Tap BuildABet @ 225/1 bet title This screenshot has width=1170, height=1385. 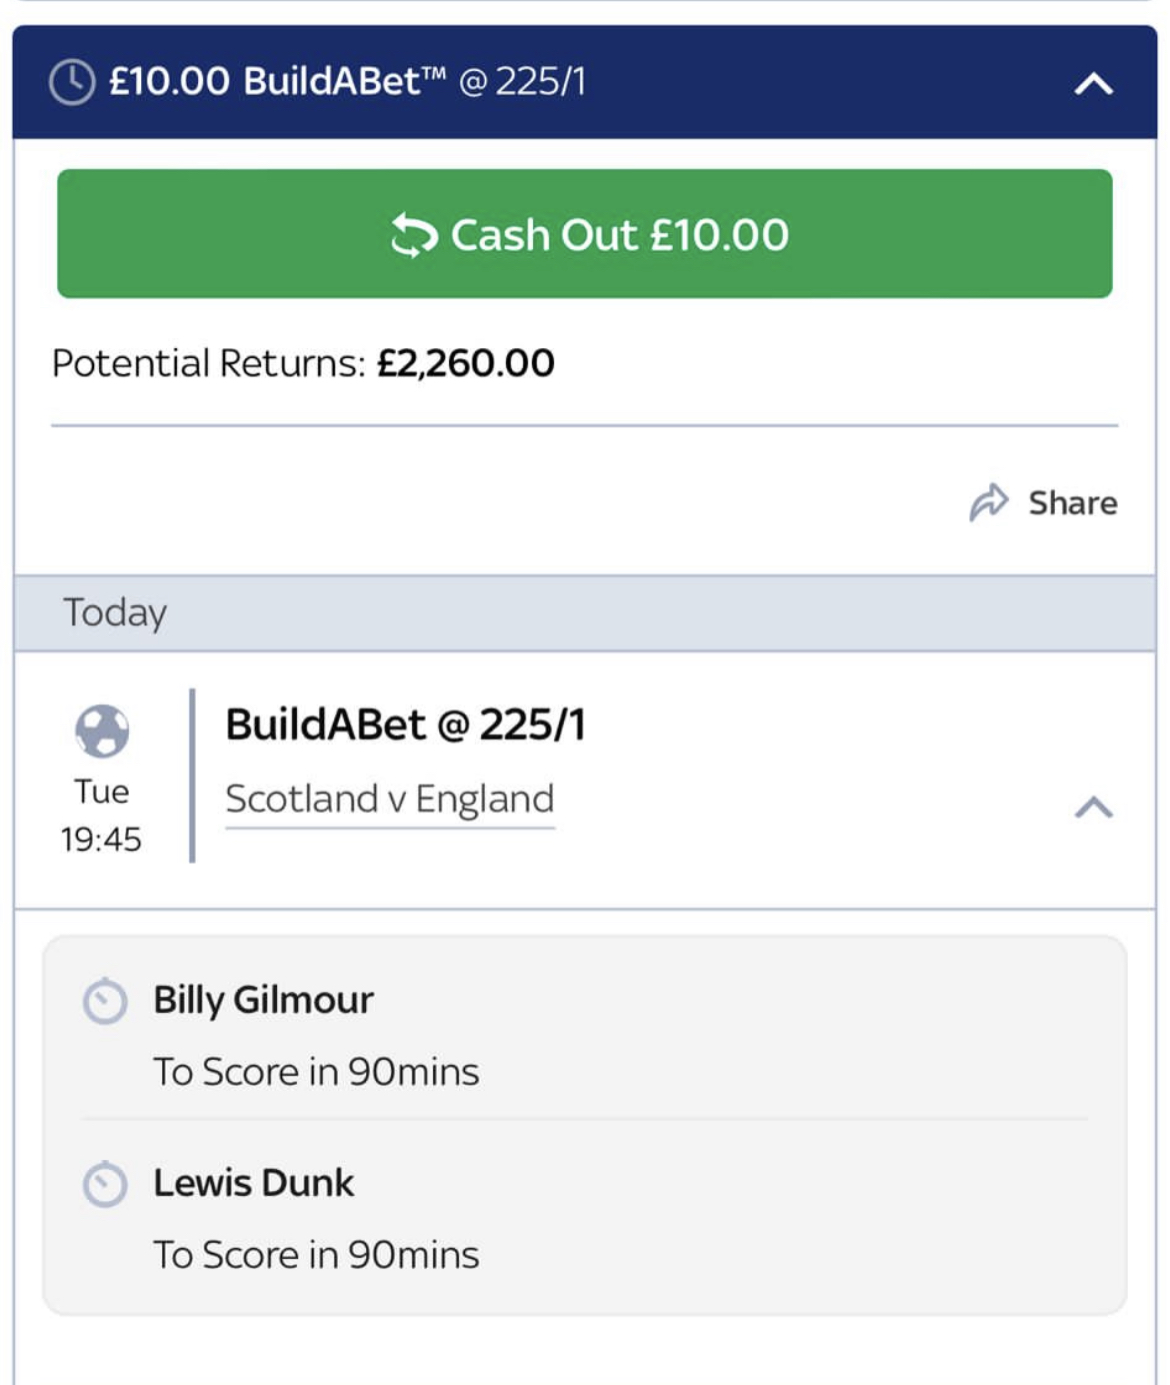(405, 724)
